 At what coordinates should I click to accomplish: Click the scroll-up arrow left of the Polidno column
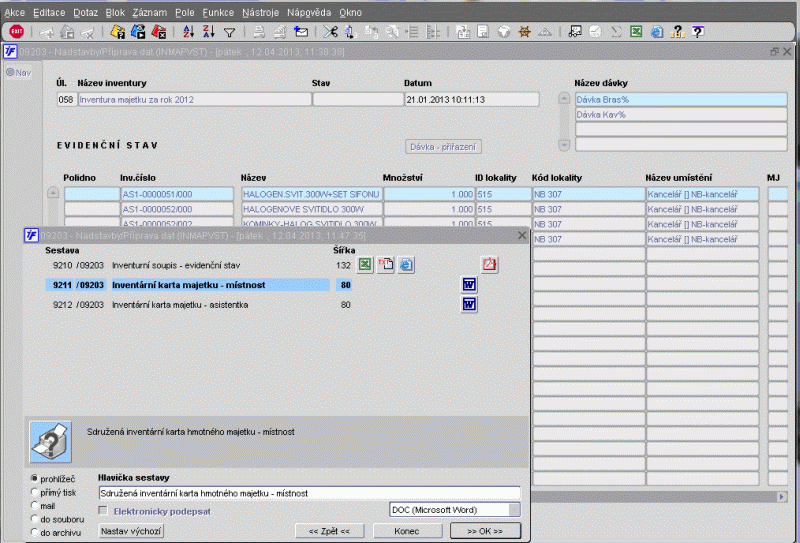pos(53,193)
